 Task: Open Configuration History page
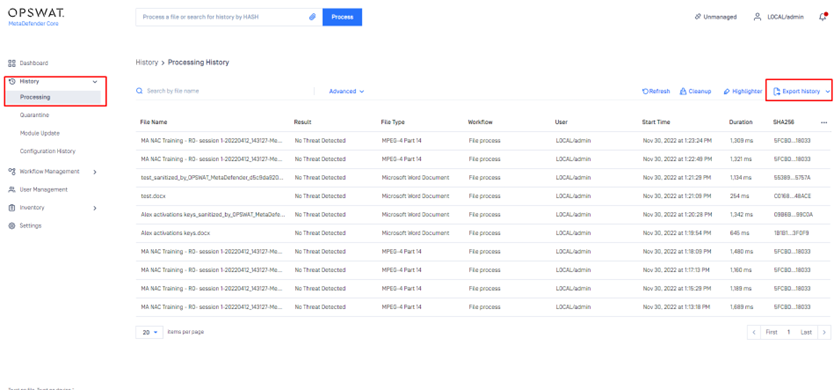click(x=47, y=151)
